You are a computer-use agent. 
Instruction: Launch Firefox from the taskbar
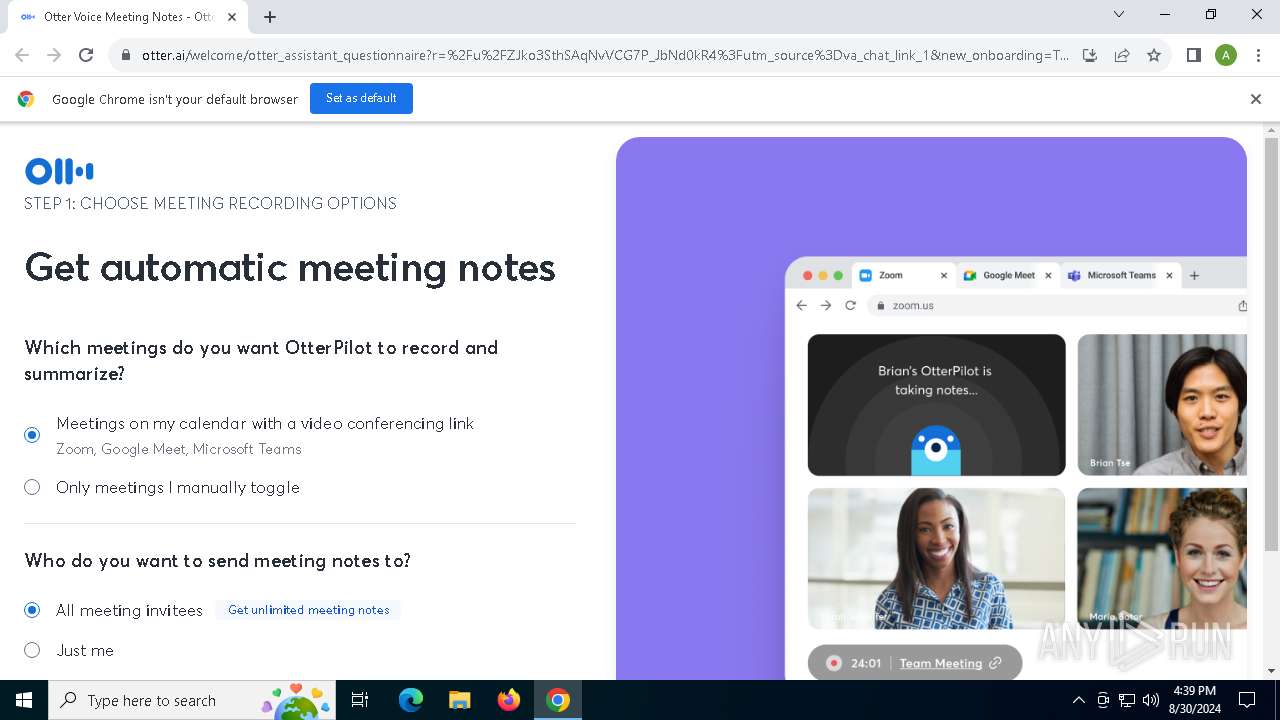509,700
